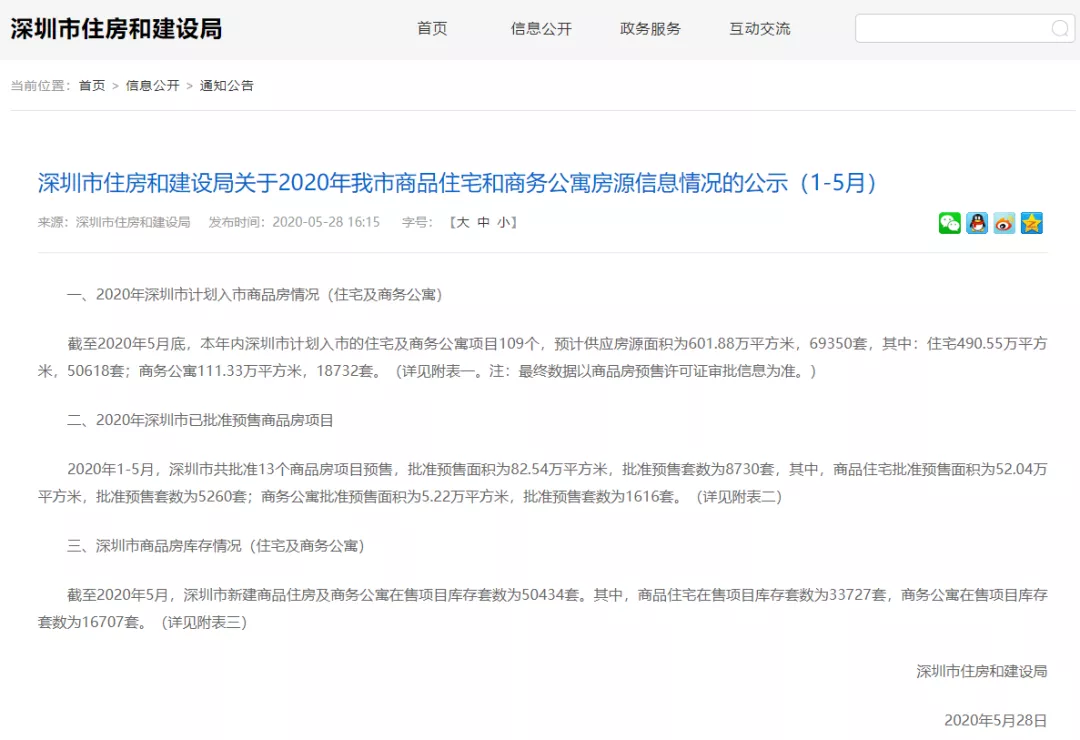Click the magnifier search icon
This screenshot has width=1080, height=740.
point(1060,29)
